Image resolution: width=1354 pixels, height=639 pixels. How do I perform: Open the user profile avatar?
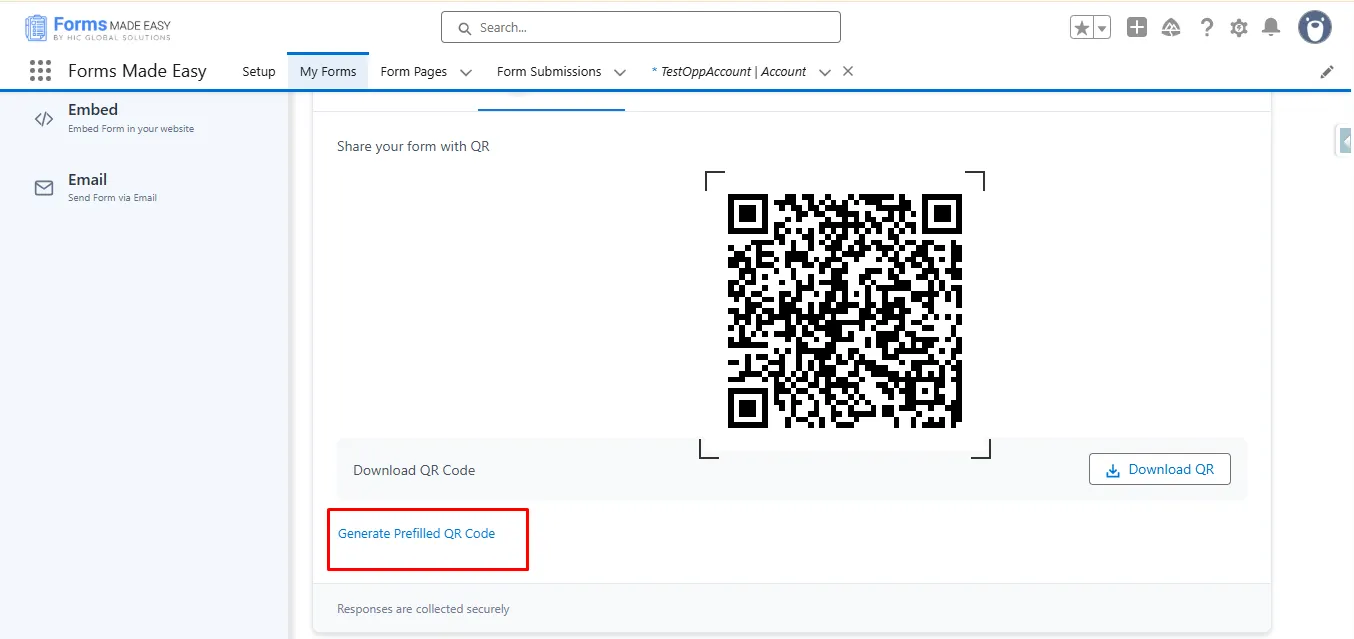(x=1315, y=27)
